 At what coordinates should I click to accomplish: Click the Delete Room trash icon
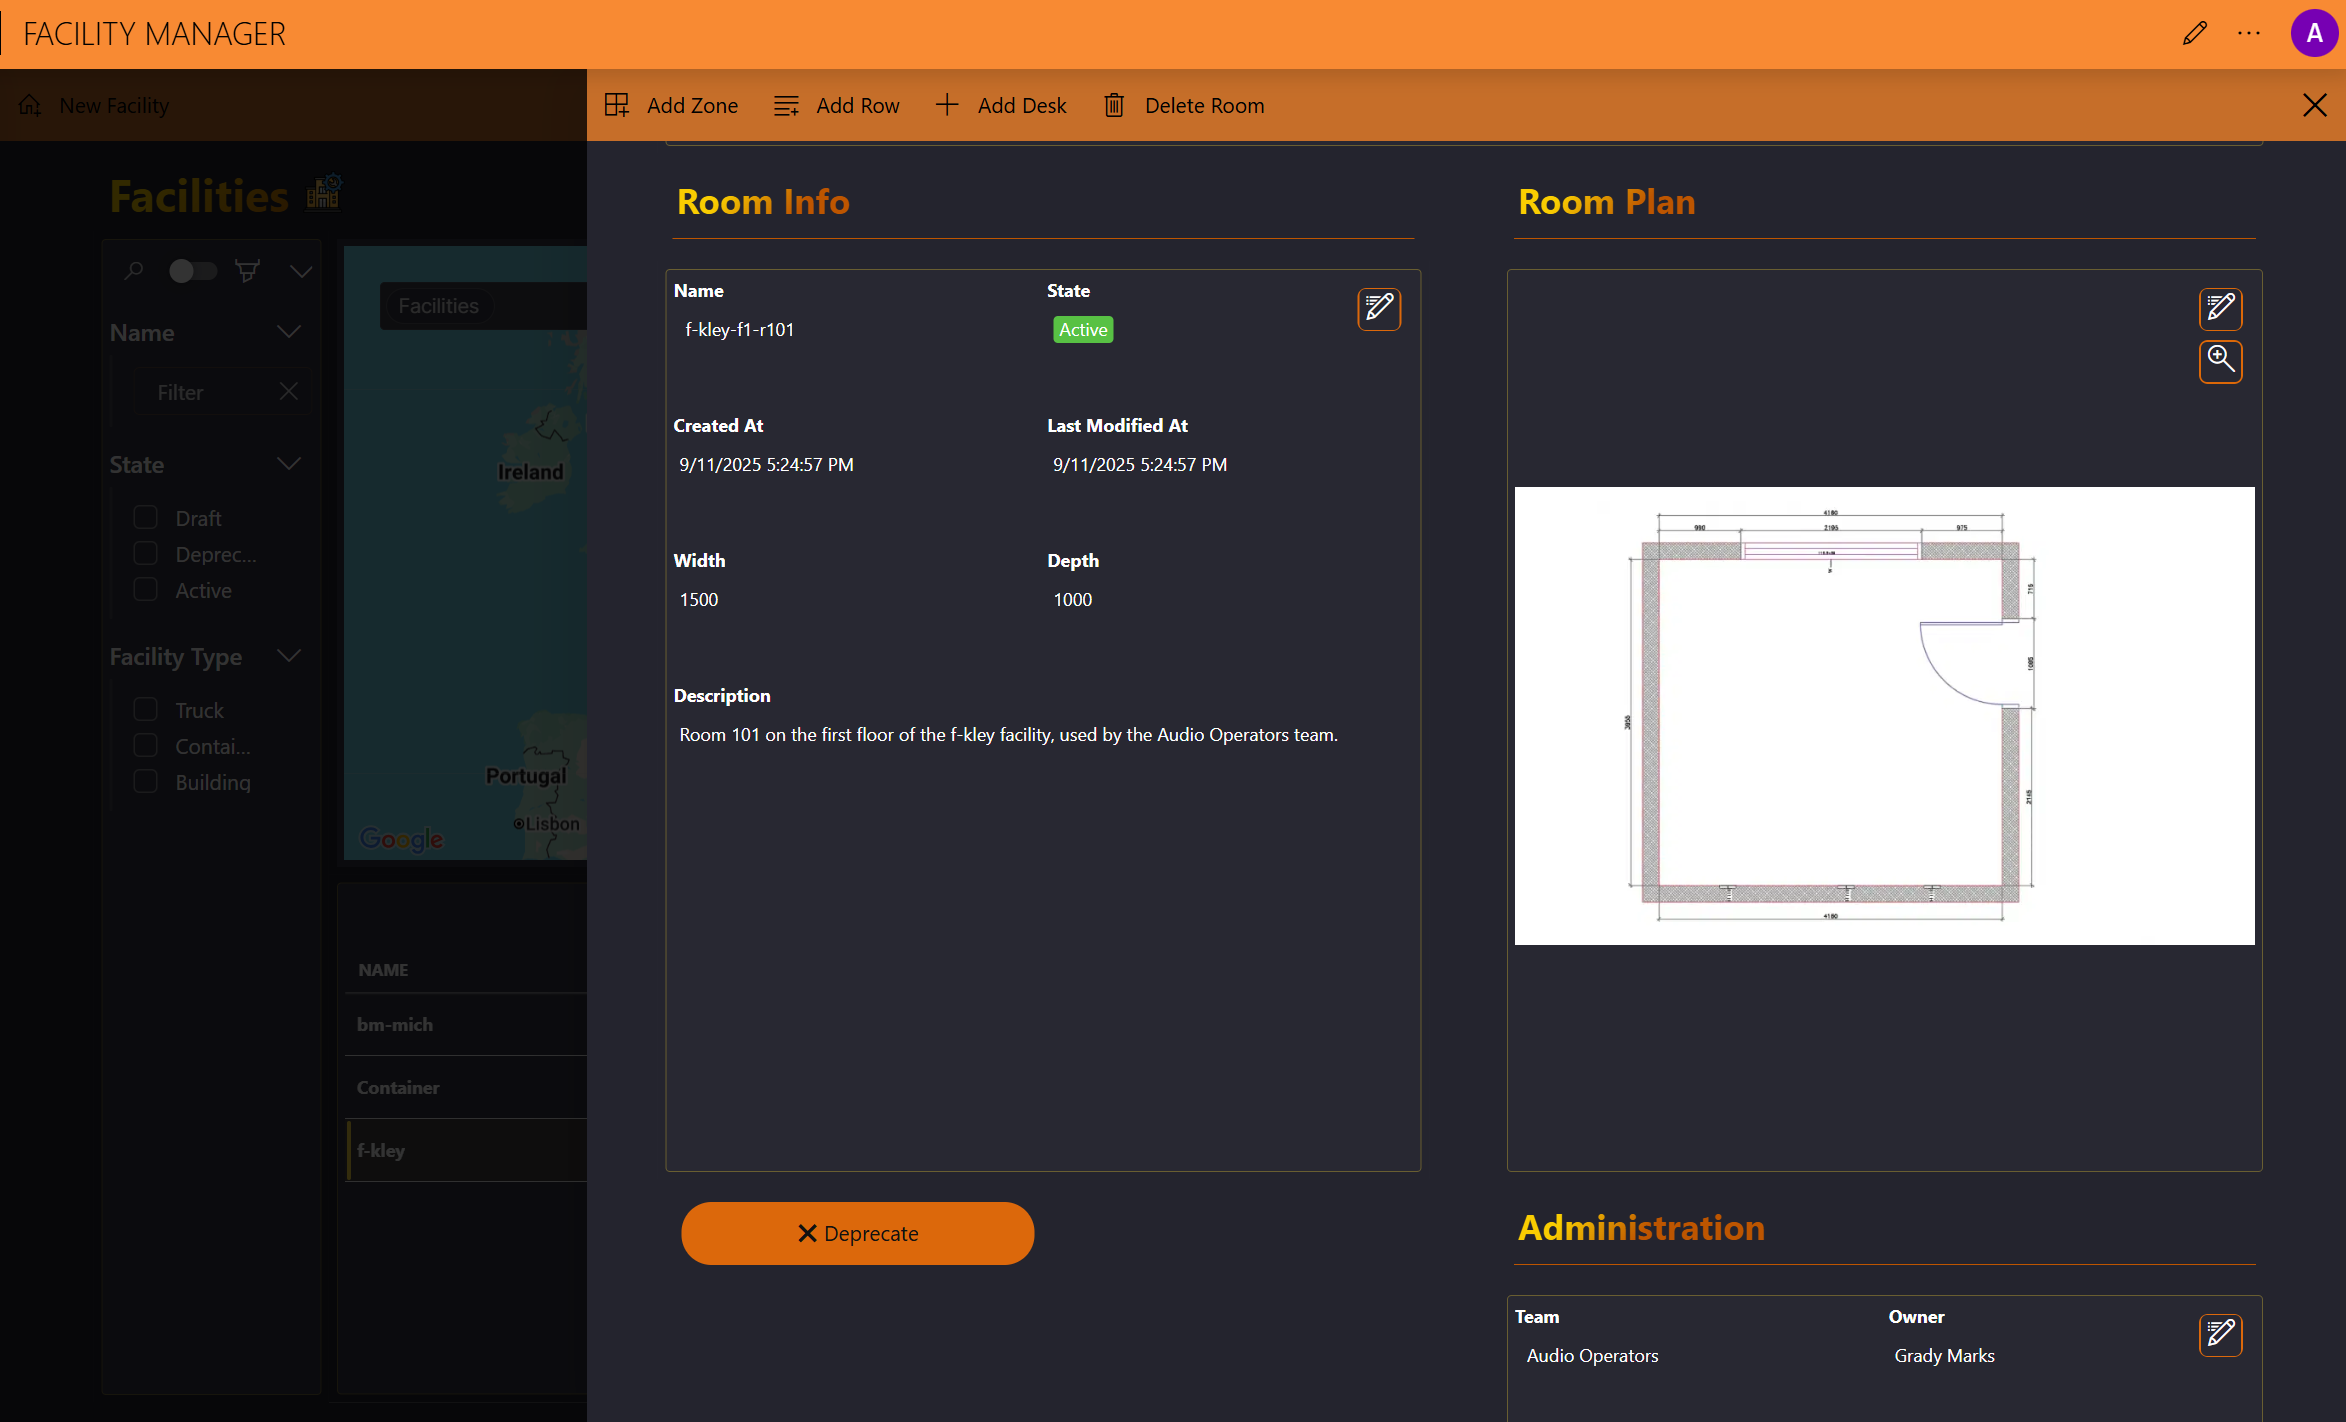click(x=1113, y=105)
